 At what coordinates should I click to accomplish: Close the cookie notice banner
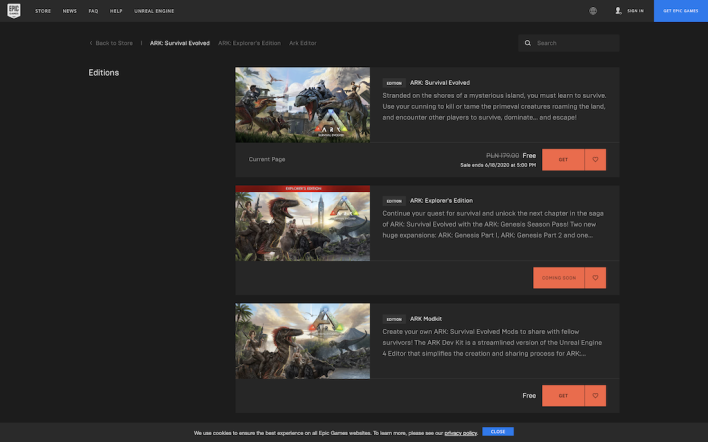tap(498, 432)
